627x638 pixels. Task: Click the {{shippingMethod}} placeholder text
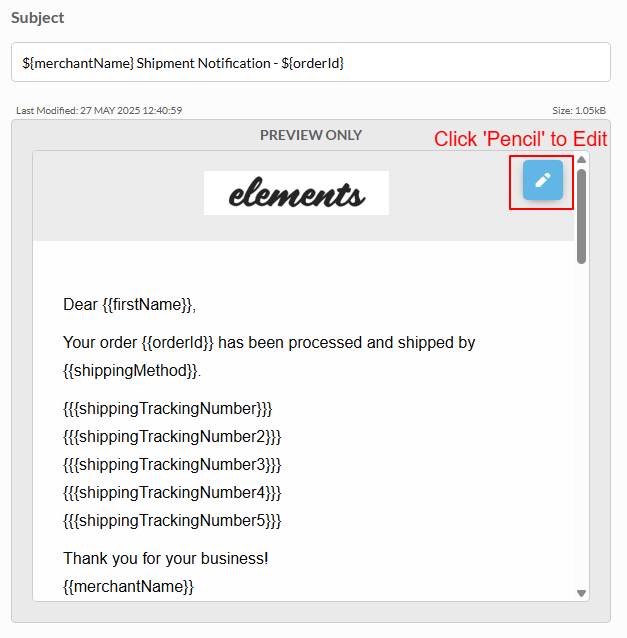(132, 371)
